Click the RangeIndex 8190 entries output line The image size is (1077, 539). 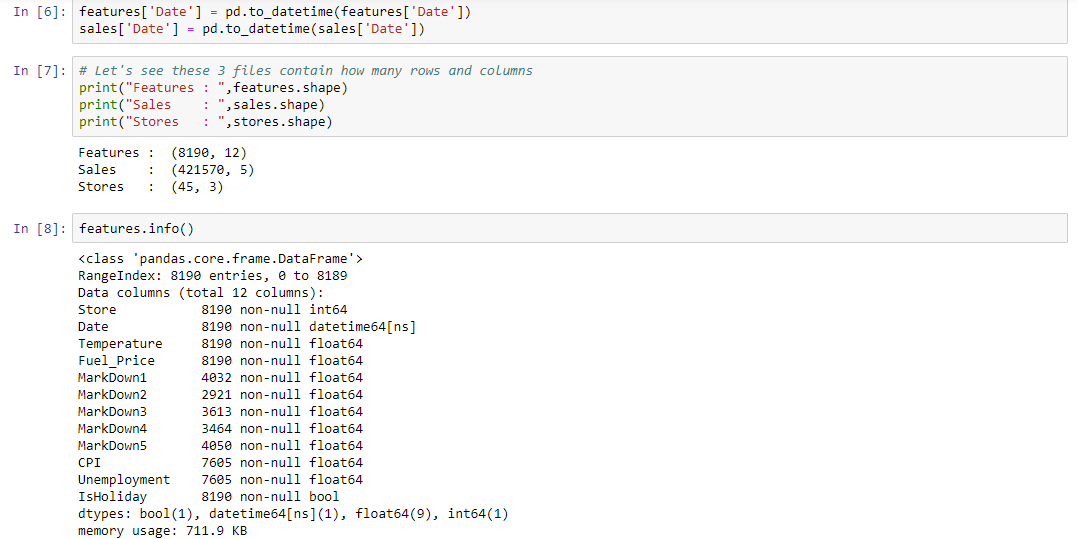tap(213, 276)
